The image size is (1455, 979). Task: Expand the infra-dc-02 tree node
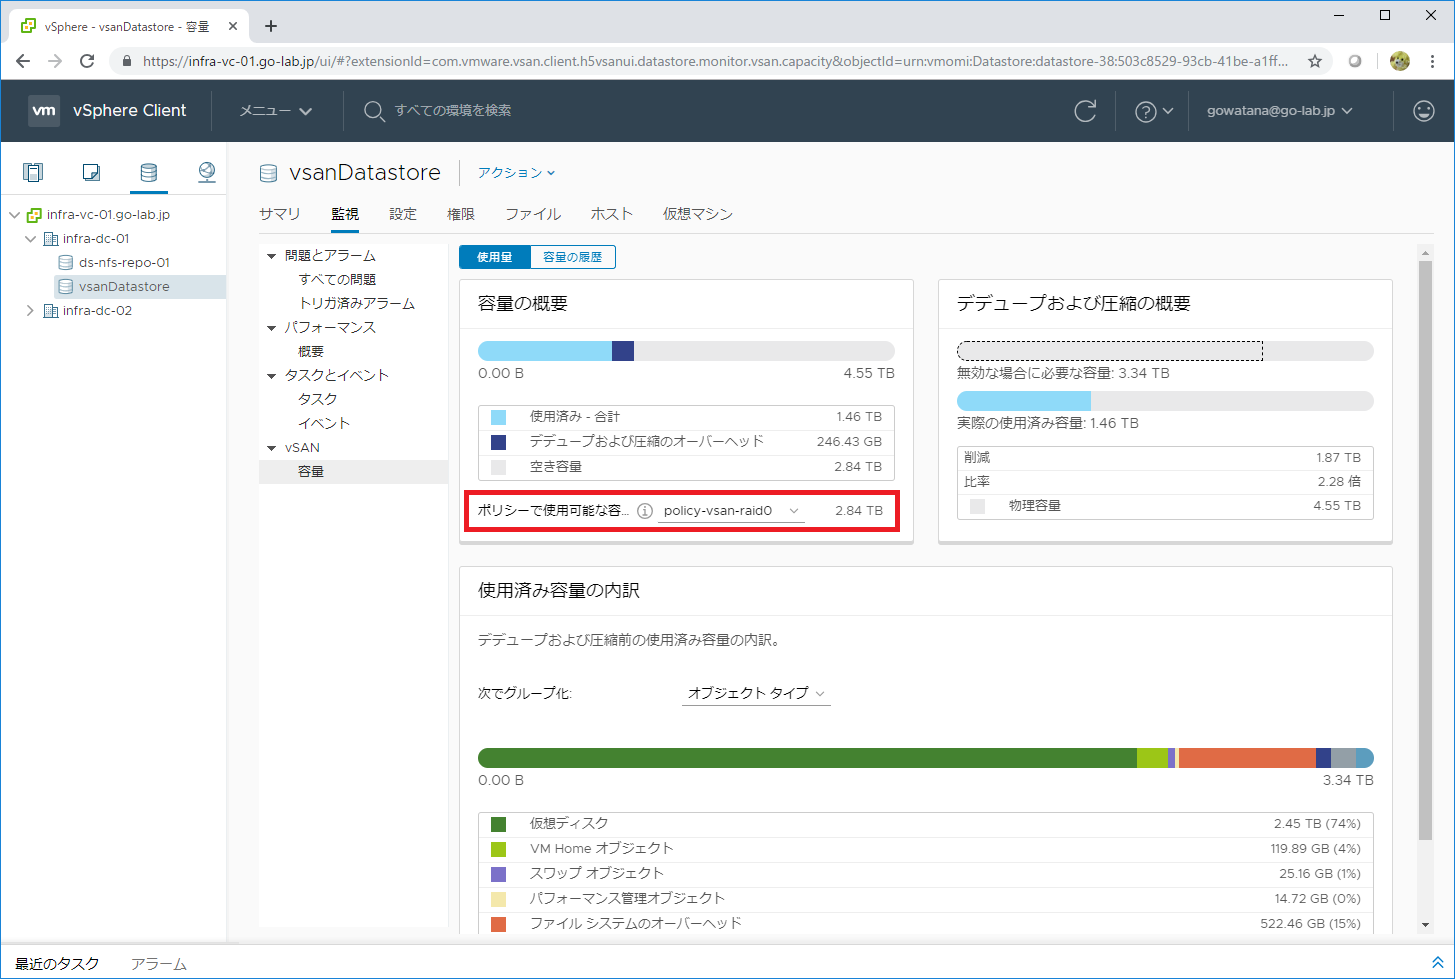[30, 311]
